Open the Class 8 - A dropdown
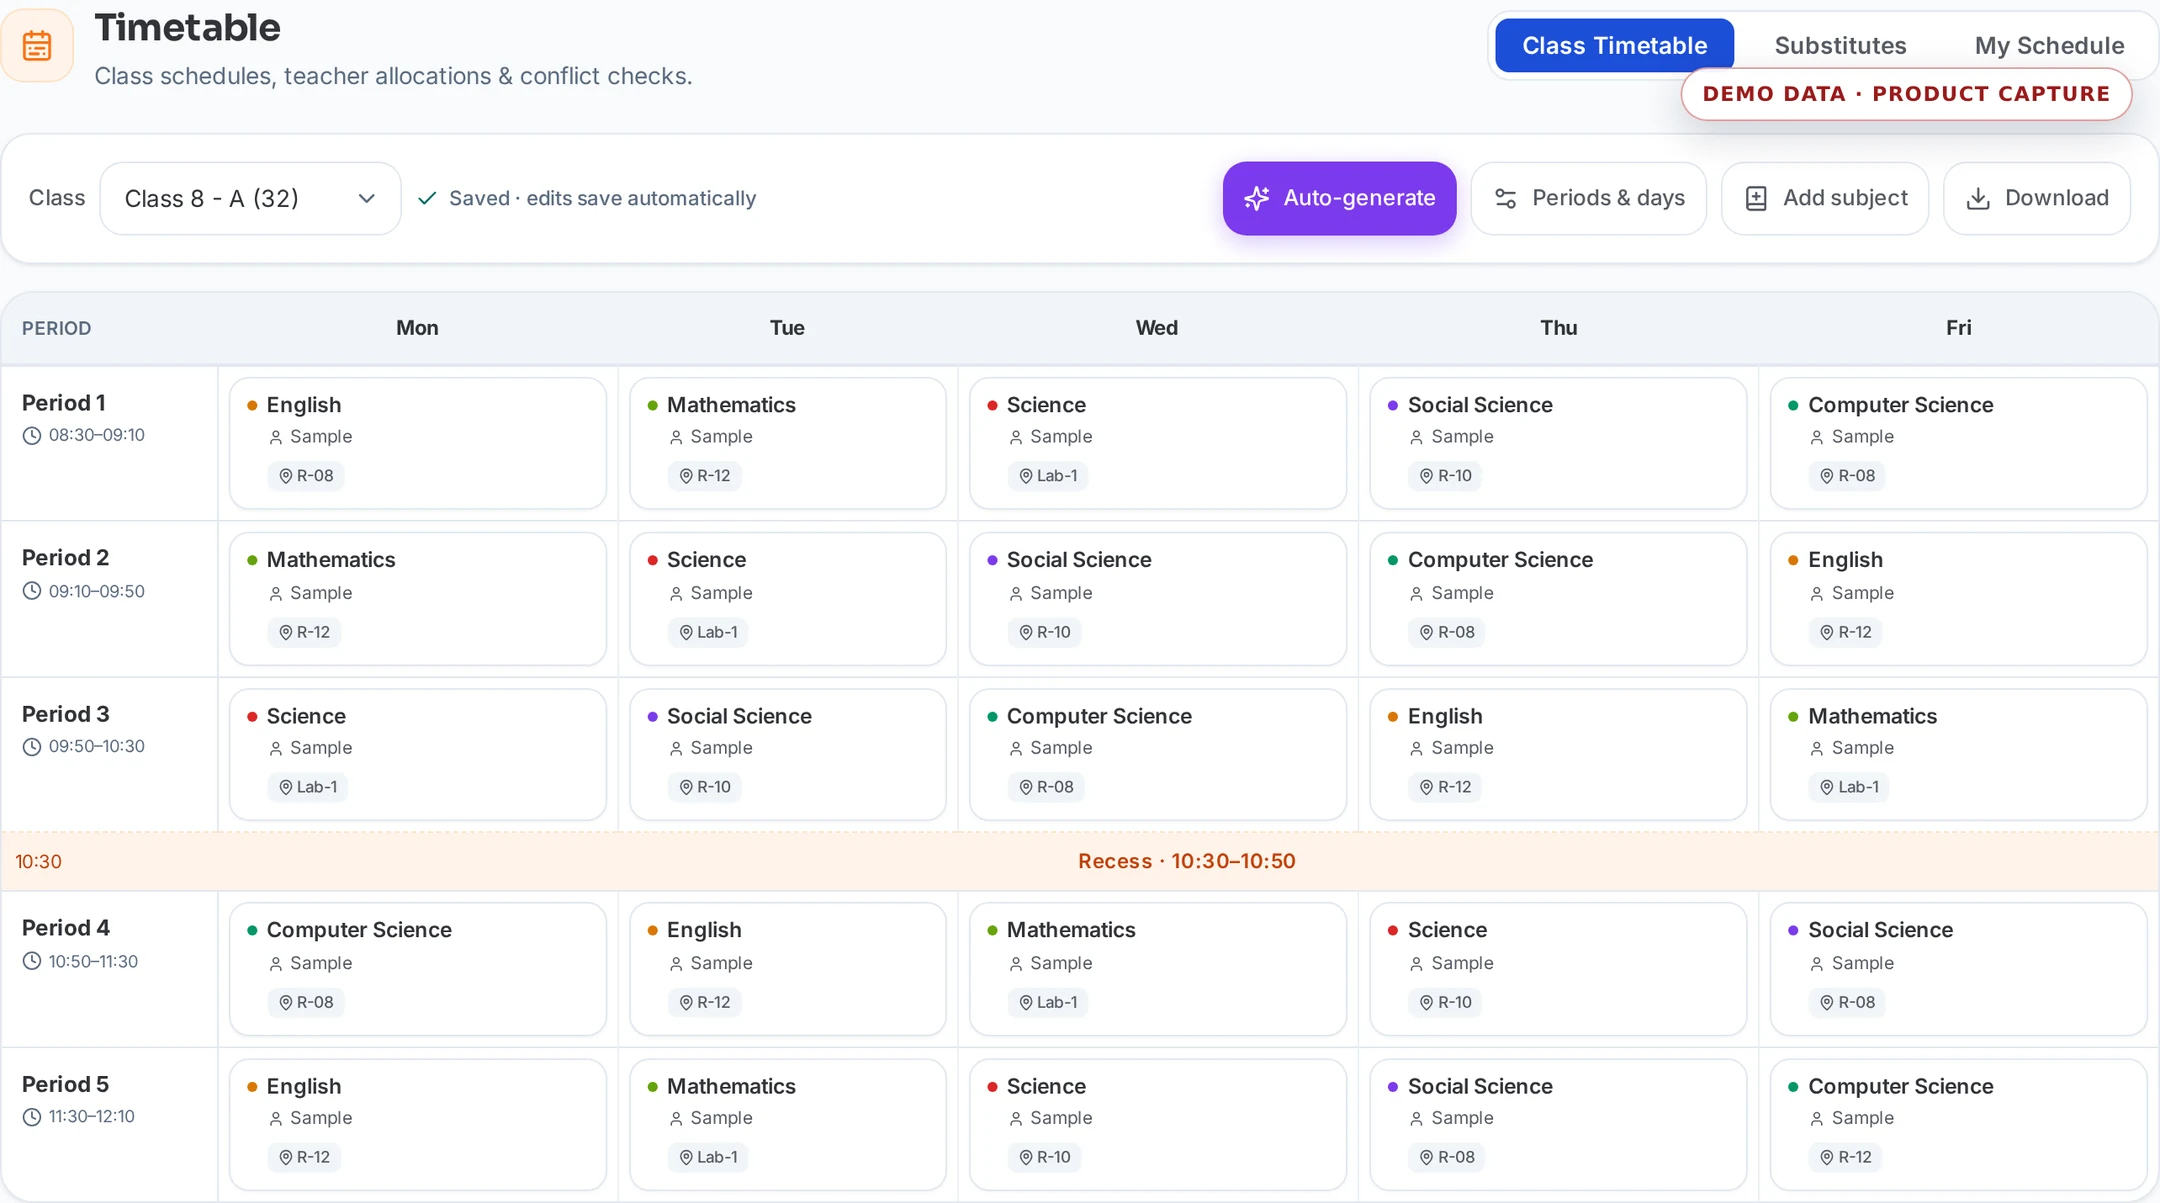 250,198
